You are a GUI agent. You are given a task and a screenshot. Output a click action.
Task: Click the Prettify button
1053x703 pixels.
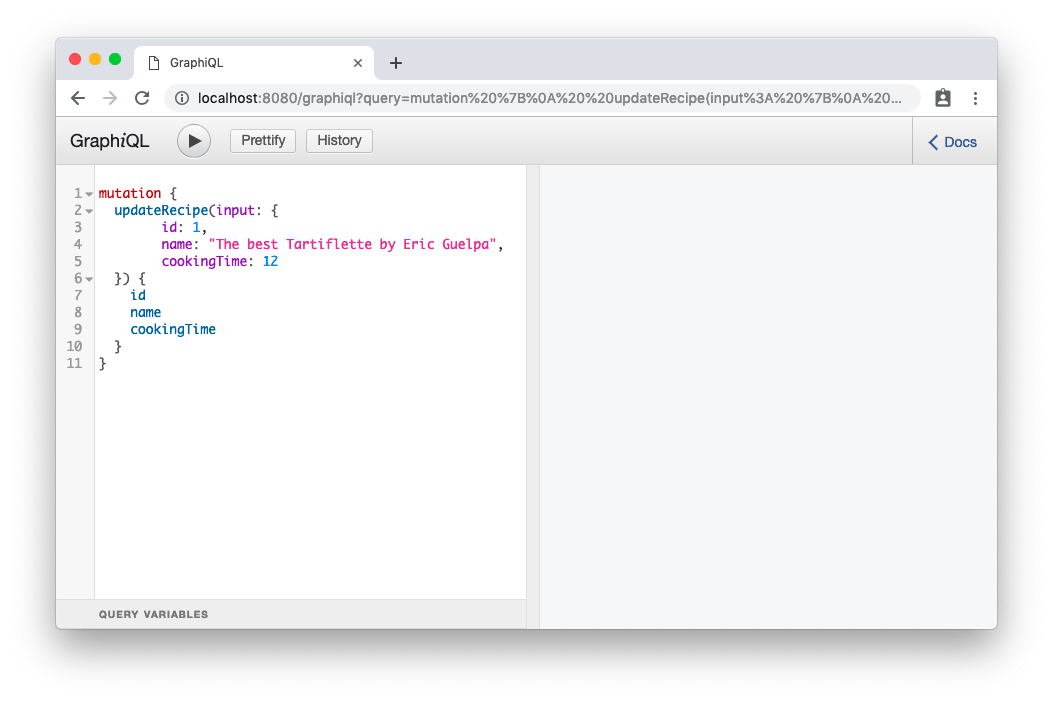262,140
